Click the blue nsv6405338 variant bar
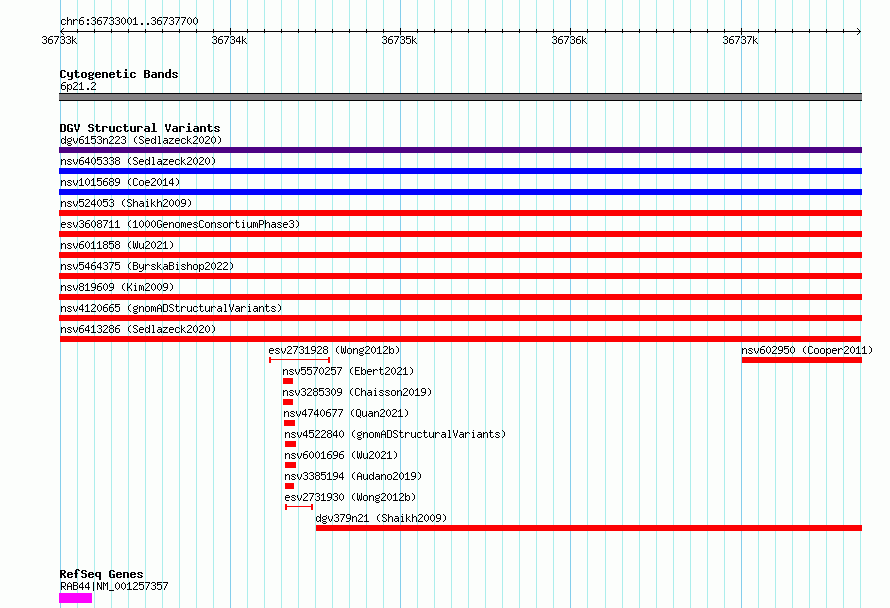This screenshot has width=890, height=608. click(460, 171)
